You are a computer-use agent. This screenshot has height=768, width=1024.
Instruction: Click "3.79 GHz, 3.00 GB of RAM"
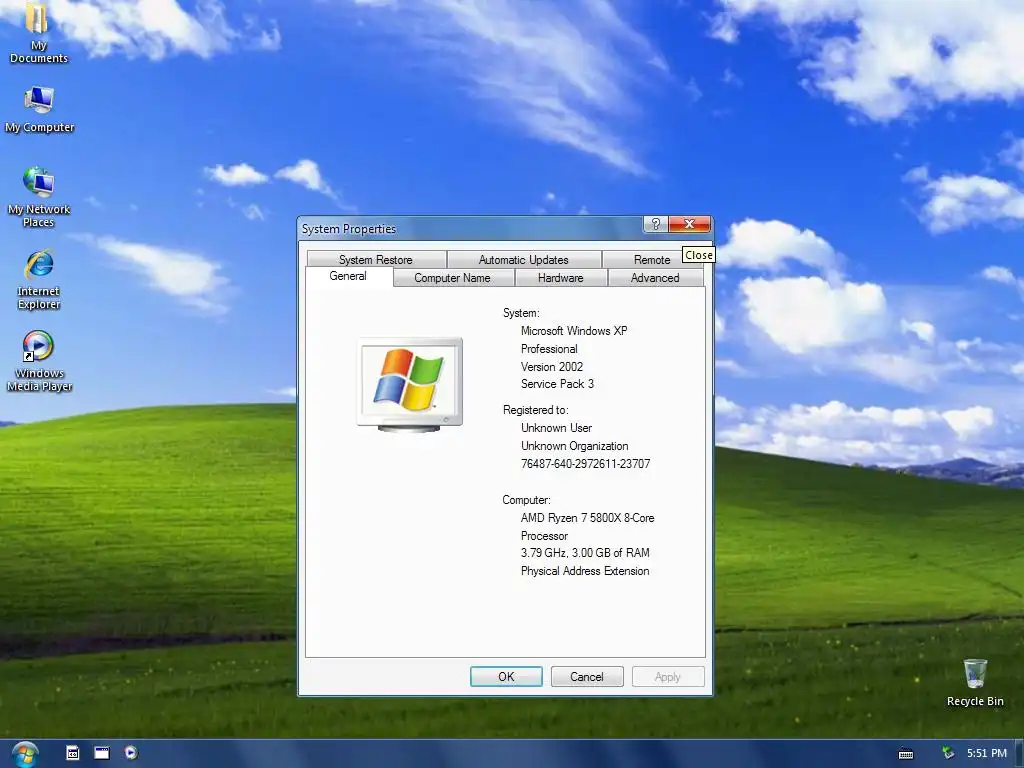(585, 552)
